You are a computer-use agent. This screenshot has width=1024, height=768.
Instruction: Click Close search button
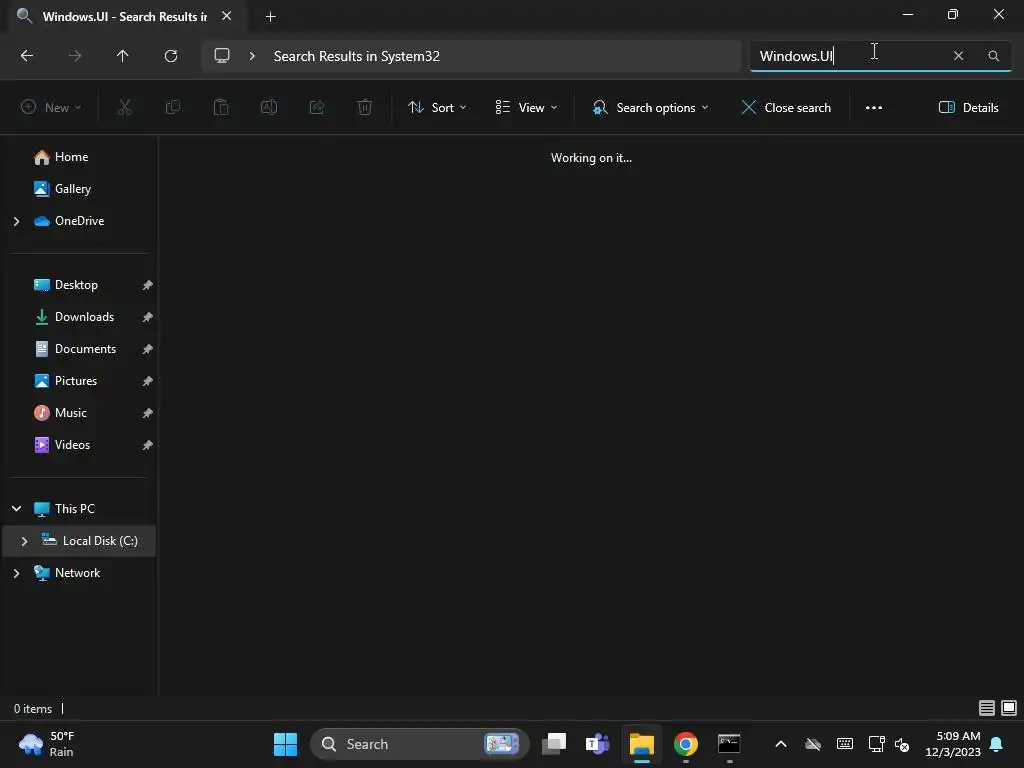click(786, 108)
